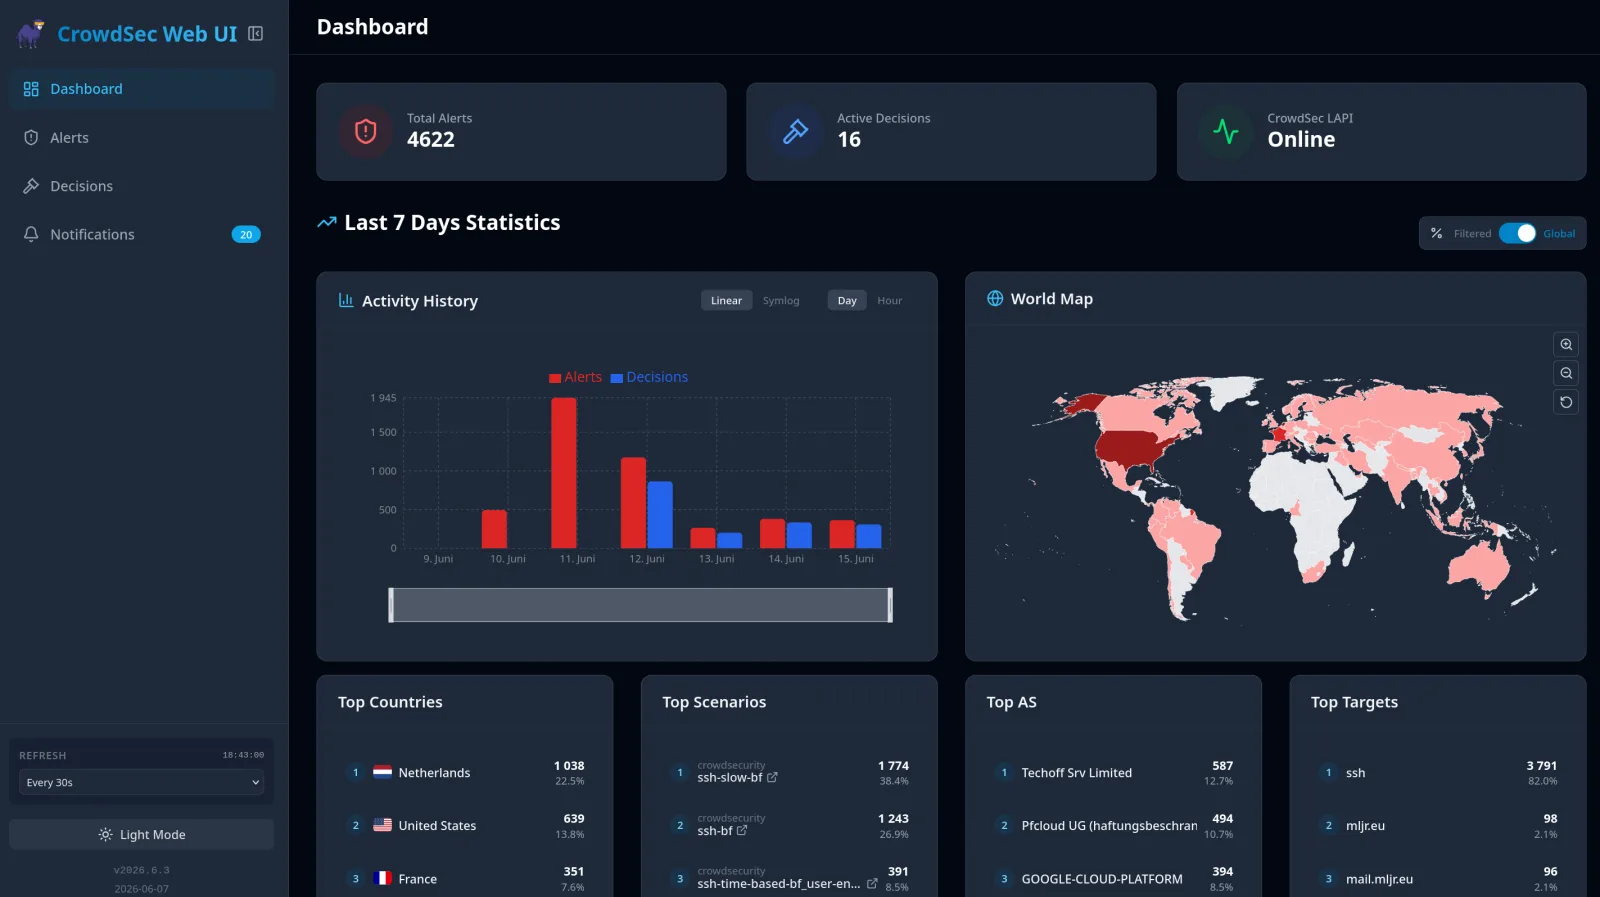Image resolution: width=1600 pixels, height=897 pixels.
Task: Click the map zoom-in magnifier icon
Action: click(1566, 344)
